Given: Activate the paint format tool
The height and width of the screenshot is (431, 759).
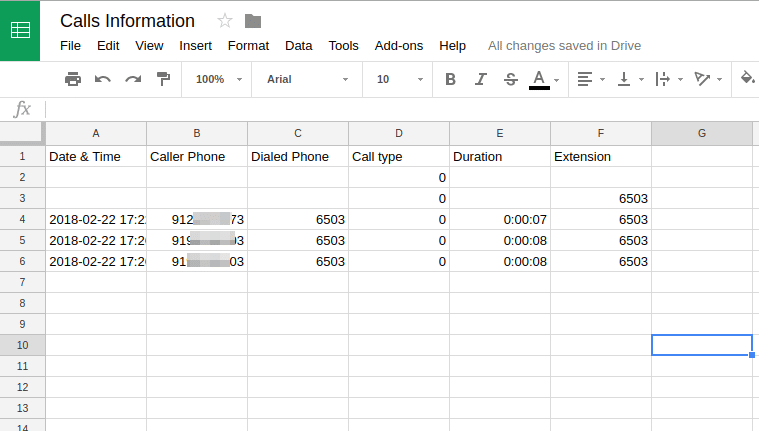Looking at the screenshot, I should coord(163,79).
